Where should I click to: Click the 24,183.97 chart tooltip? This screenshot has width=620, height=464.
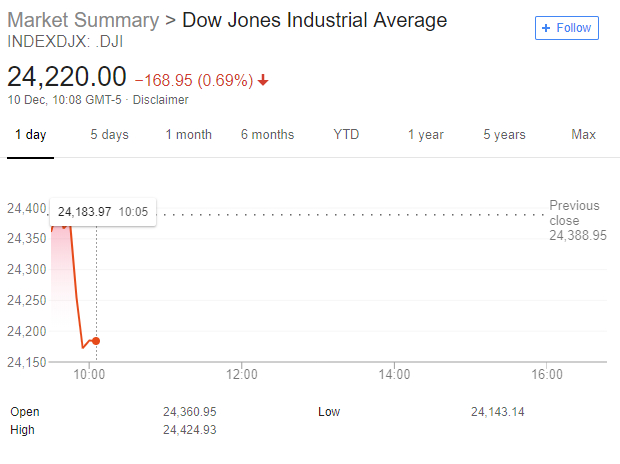(x=103, y=212)
